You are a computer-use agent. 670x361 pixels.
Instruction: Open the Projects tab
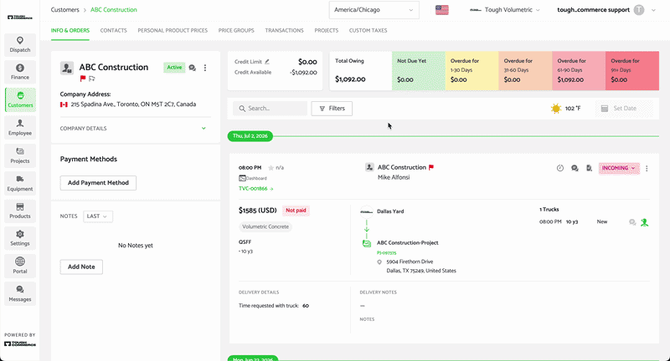pos(326,30)
